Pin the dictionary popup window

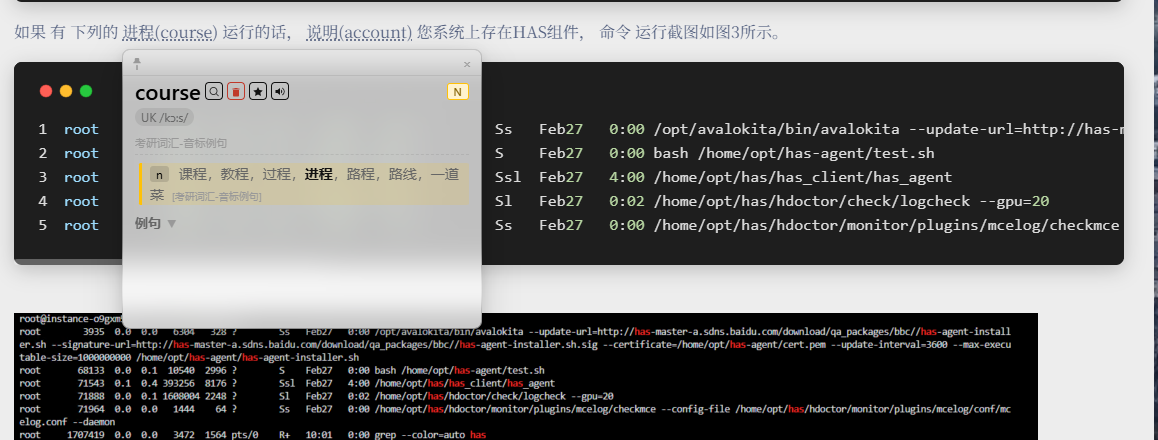point(137,63)
